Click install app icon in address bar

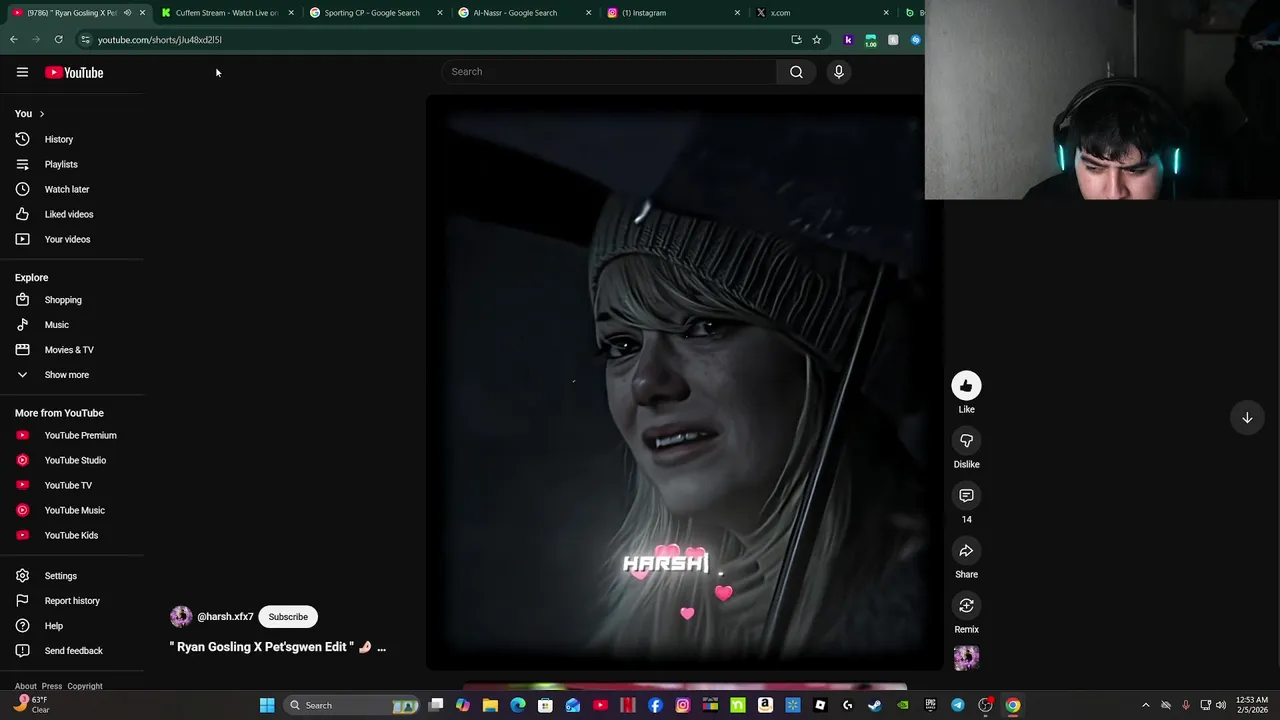tap(796, 40)
